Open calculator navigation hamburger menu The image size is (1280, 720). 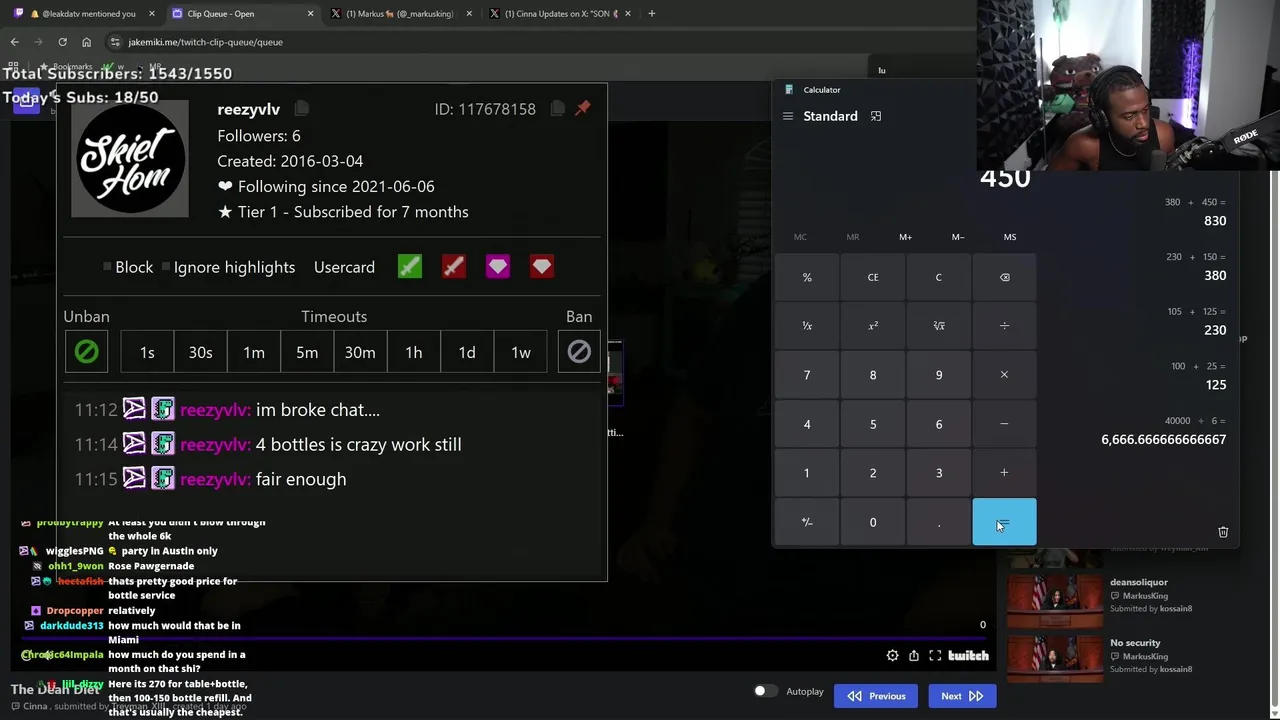(788, 116)
